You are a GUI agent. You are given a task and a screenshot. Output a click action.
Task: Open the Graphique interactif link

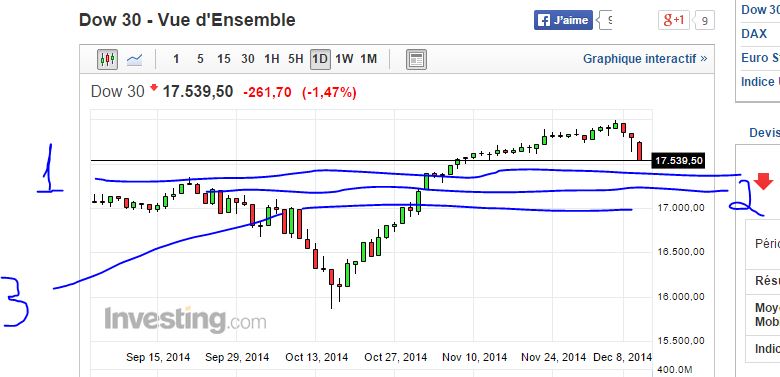(x=645, y=59)
